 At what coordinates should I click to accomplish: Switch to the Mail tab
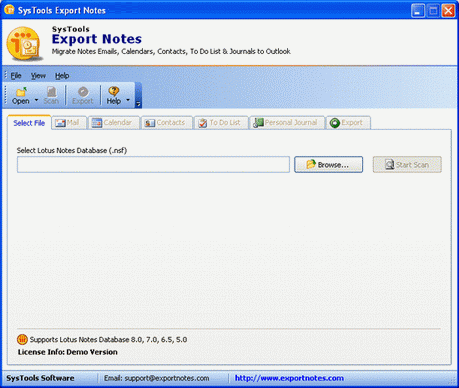point(69,123)
